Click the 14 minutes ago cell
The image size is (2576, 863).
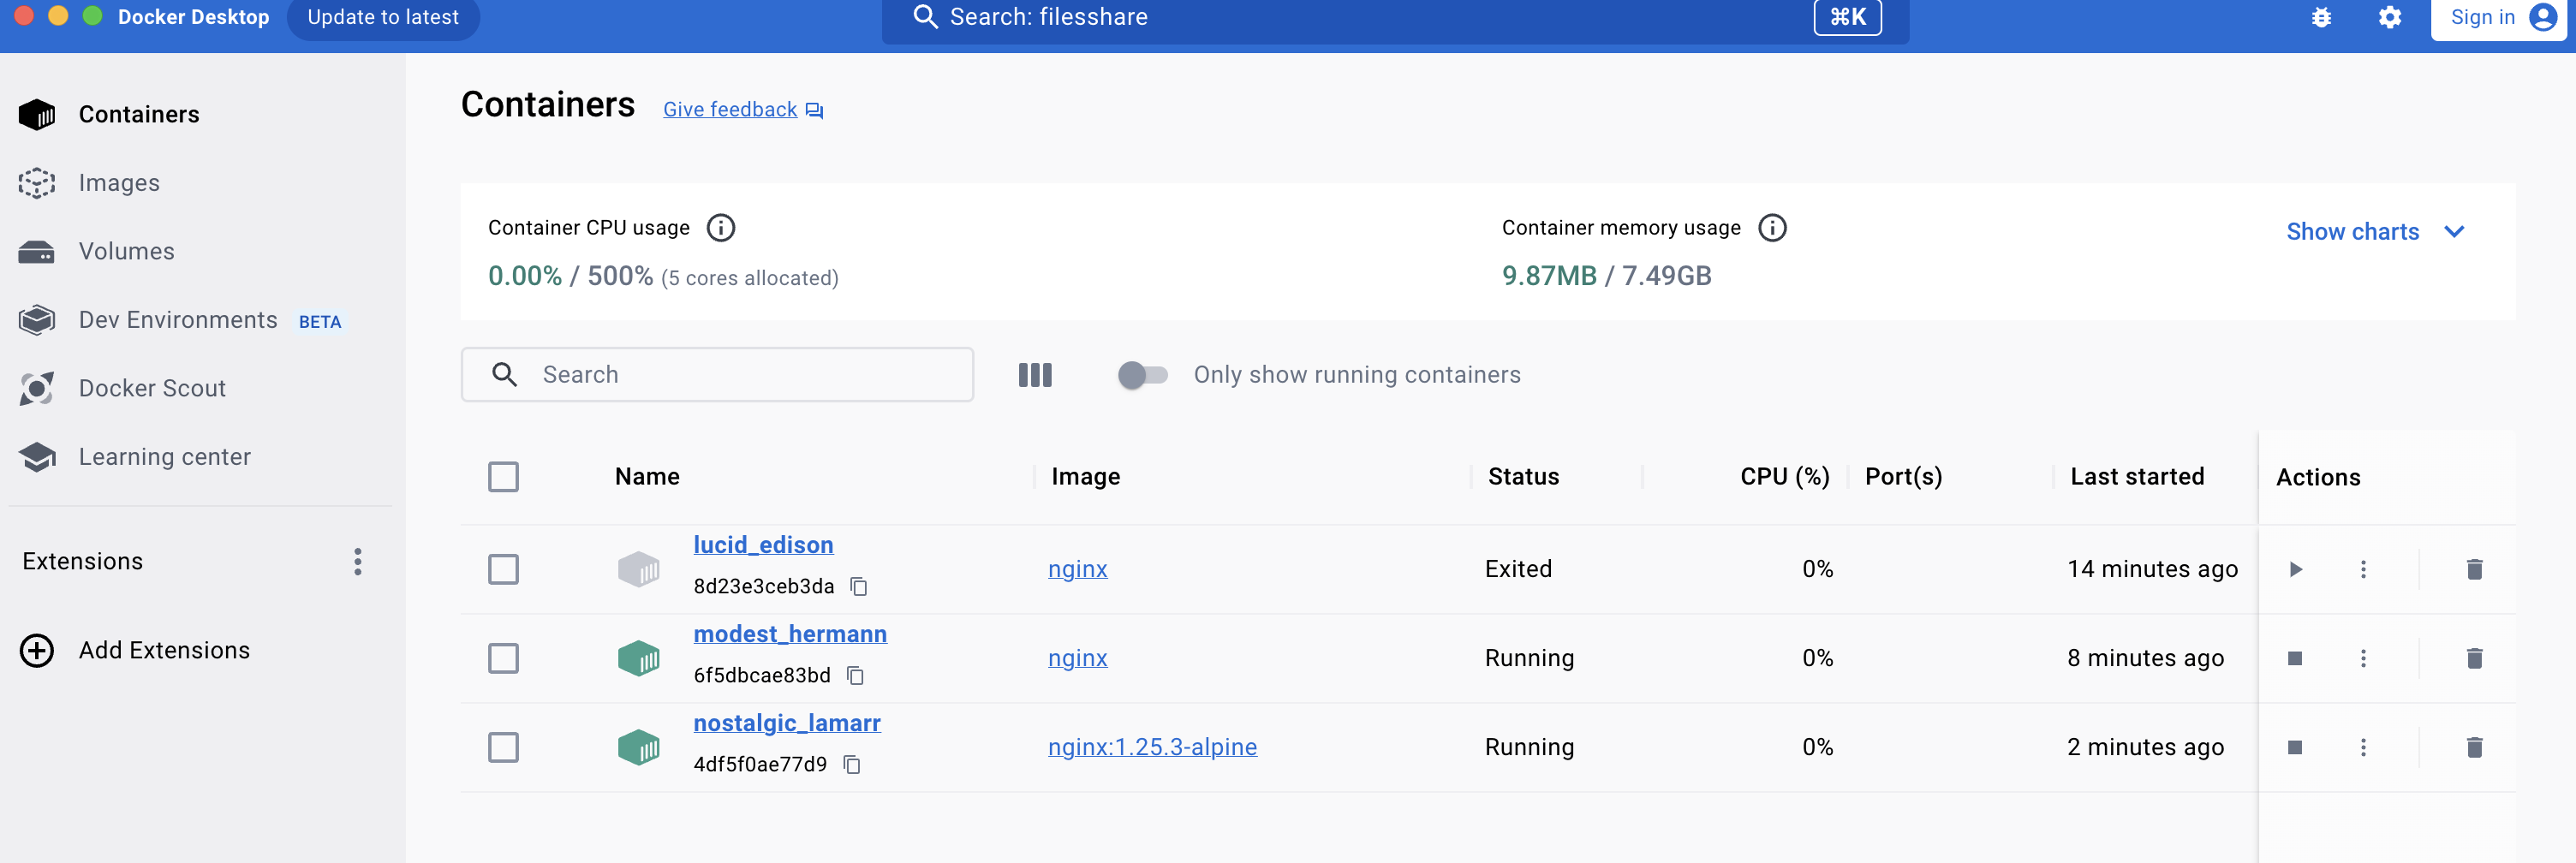2152,569
